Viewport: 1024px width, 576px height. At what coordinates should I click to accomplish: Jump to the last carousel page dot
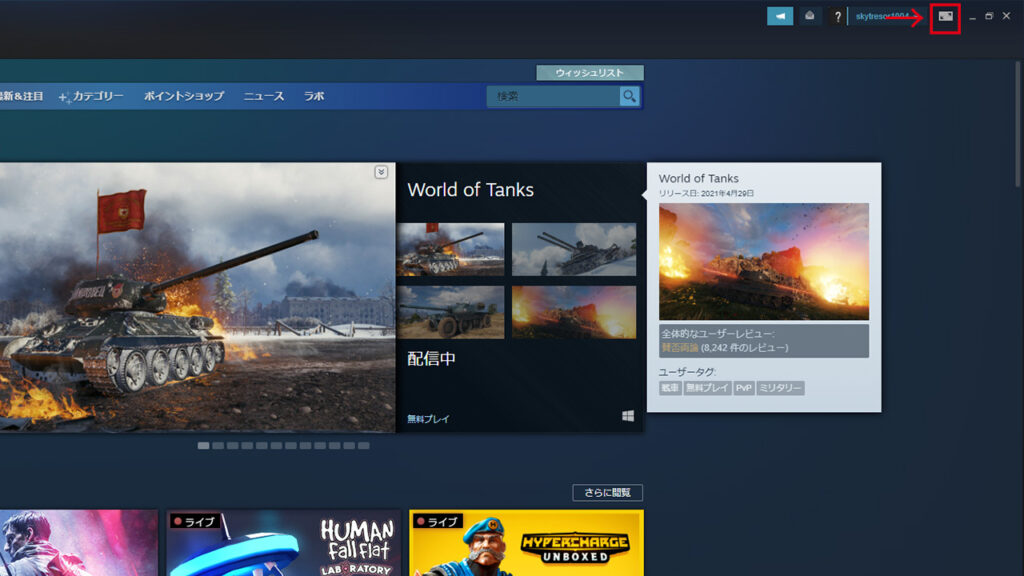[x=364, y=445]
